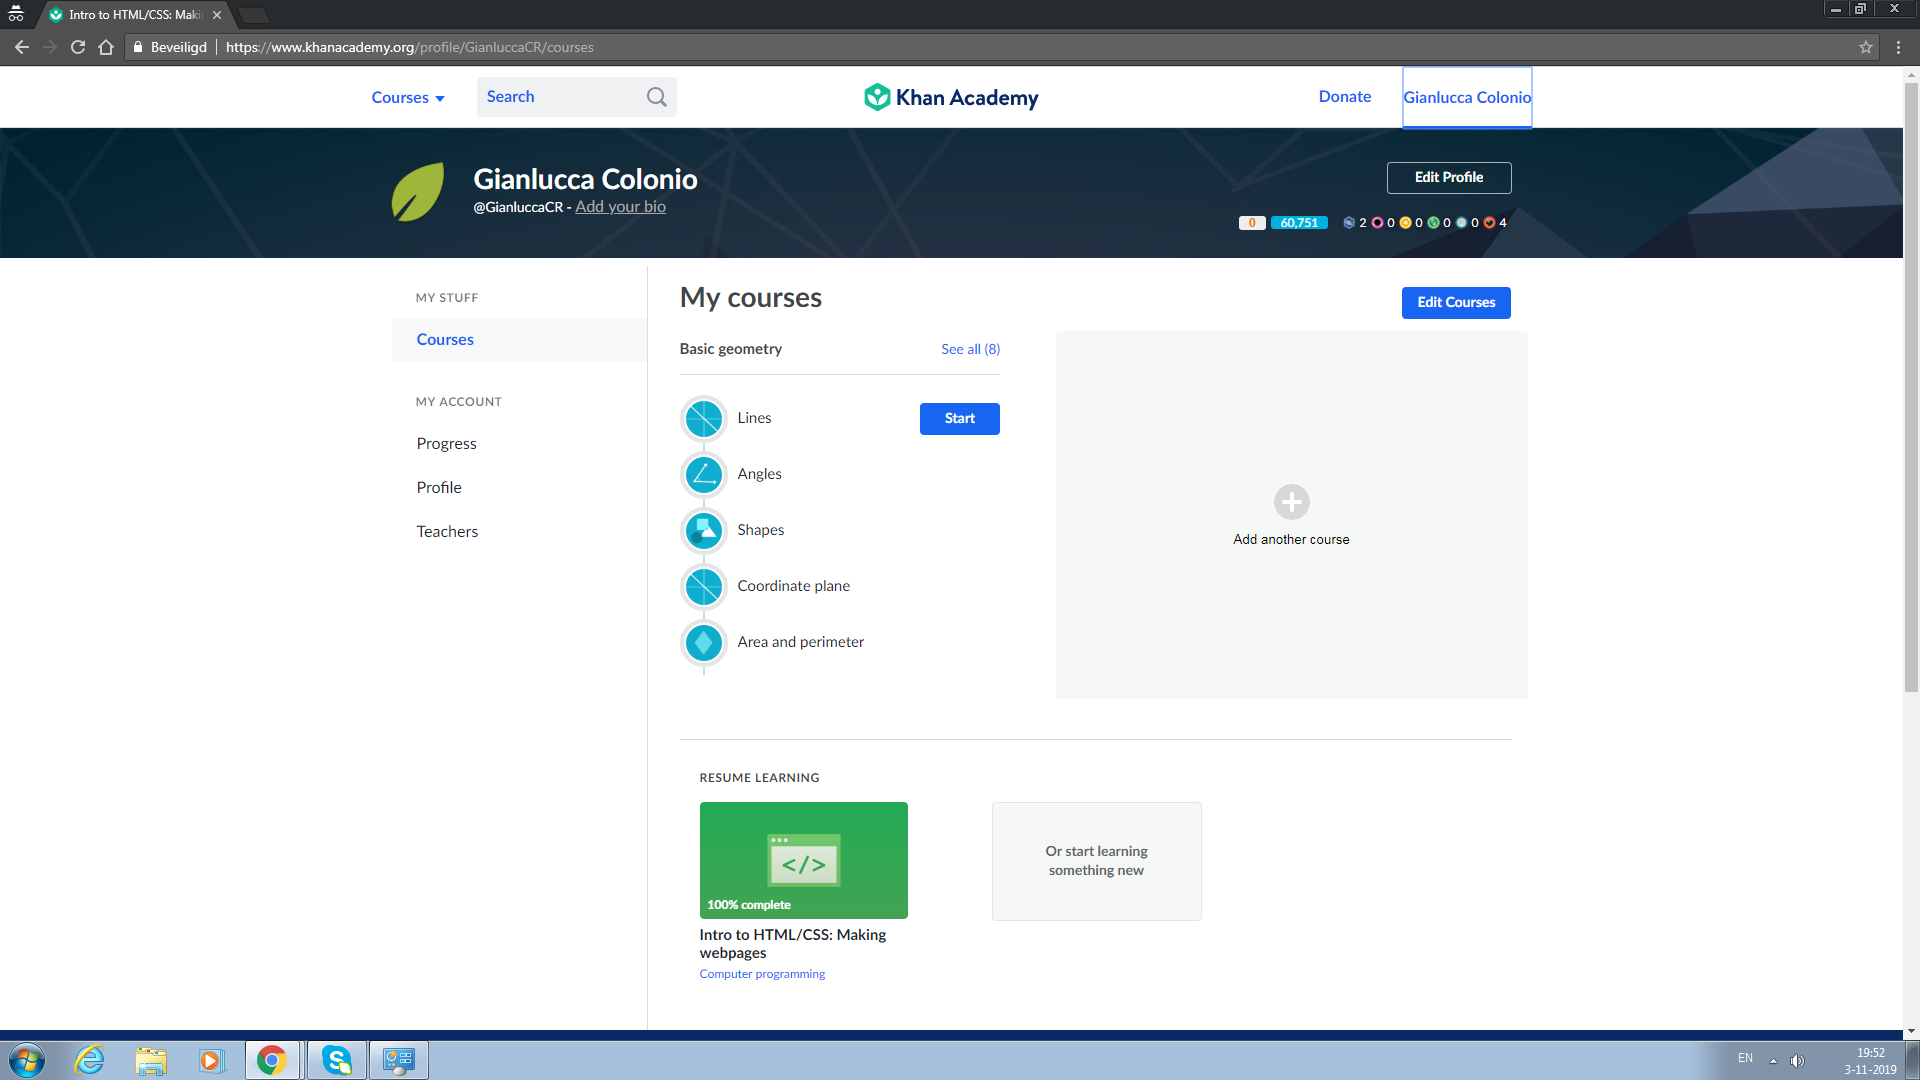Click the Meteorite badge icon
Image resolution: width=1920 pixels, height=1080 pixels.
pyautogui.click(x=1489, y=223)
